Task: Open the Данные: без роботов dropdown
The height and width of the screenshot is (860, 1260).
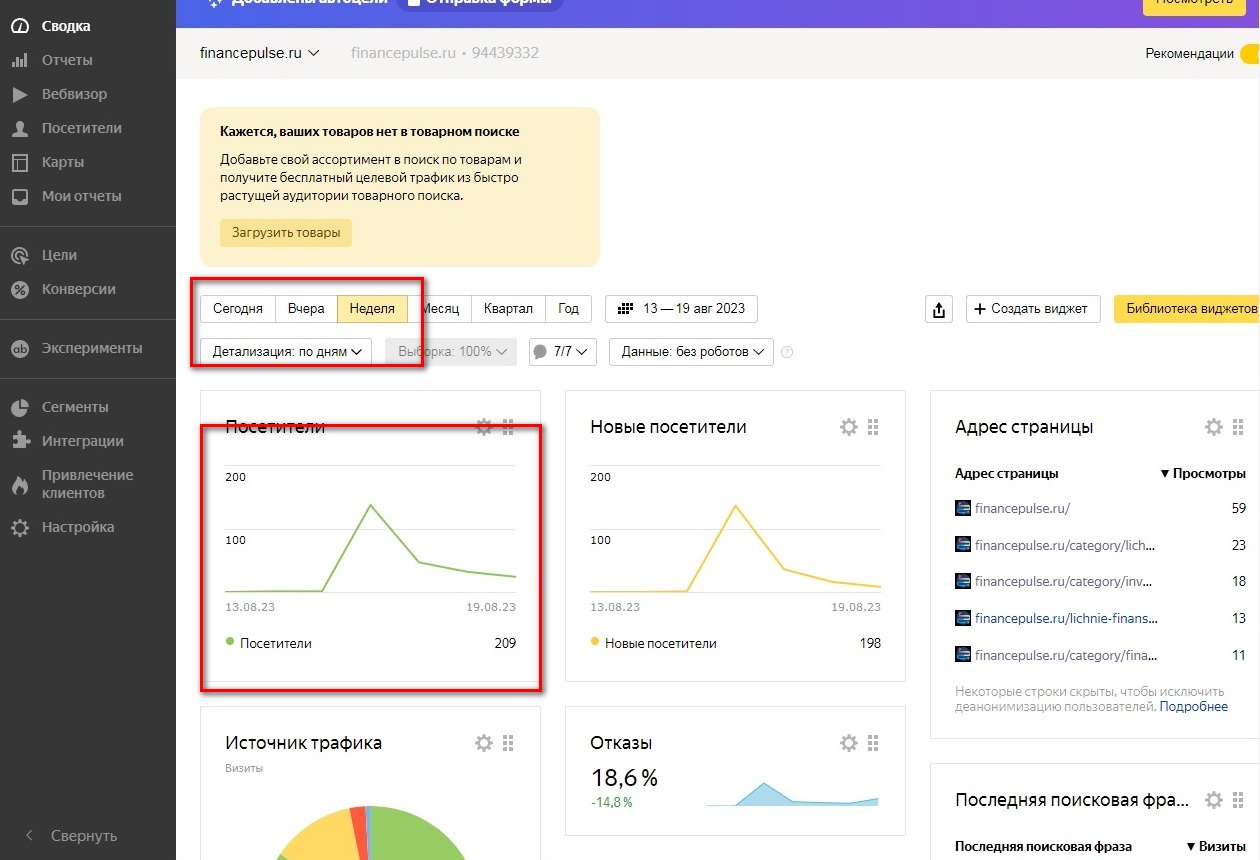Action: [x=691, y=352]
